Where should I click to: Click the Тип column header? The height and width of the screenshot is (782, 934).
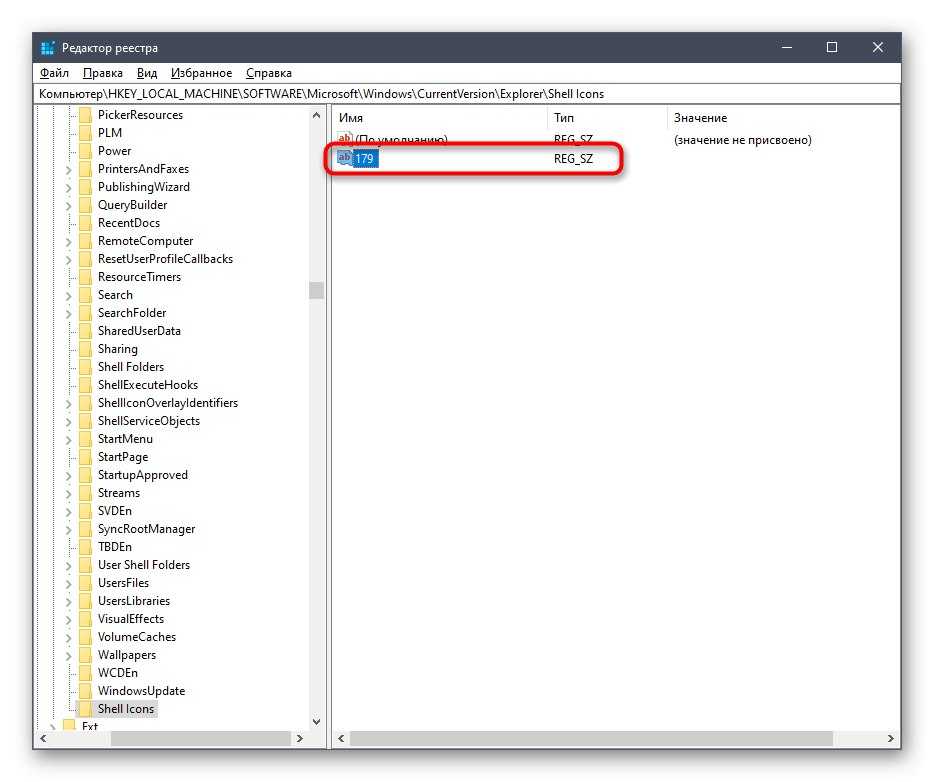click(606, 117)
